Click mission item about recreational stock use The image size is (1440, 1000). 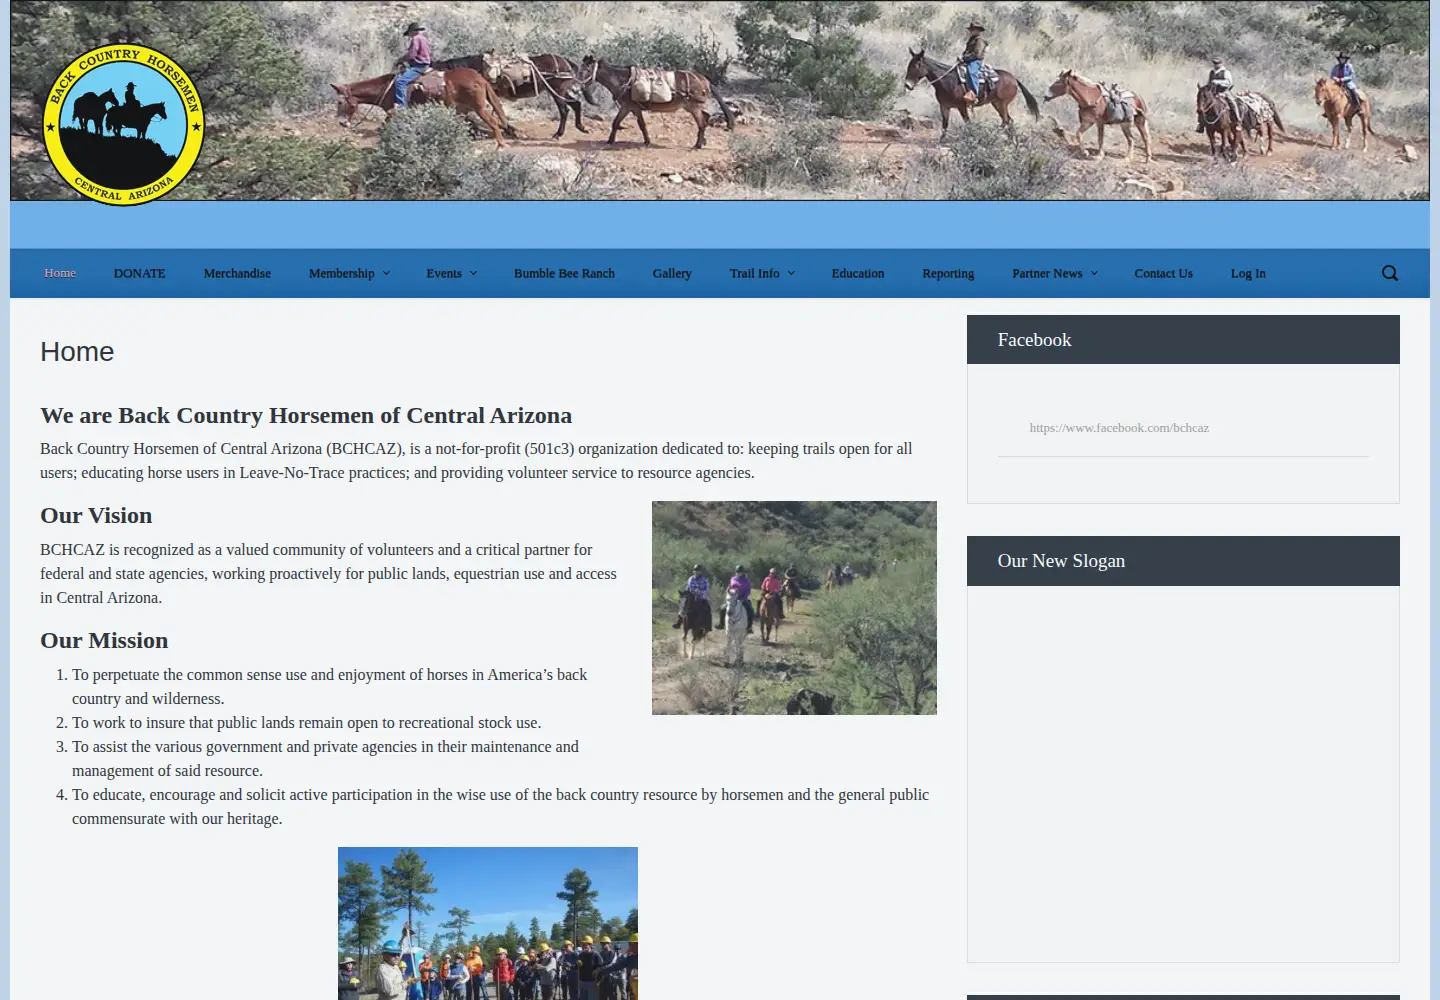tap(306, 723)
